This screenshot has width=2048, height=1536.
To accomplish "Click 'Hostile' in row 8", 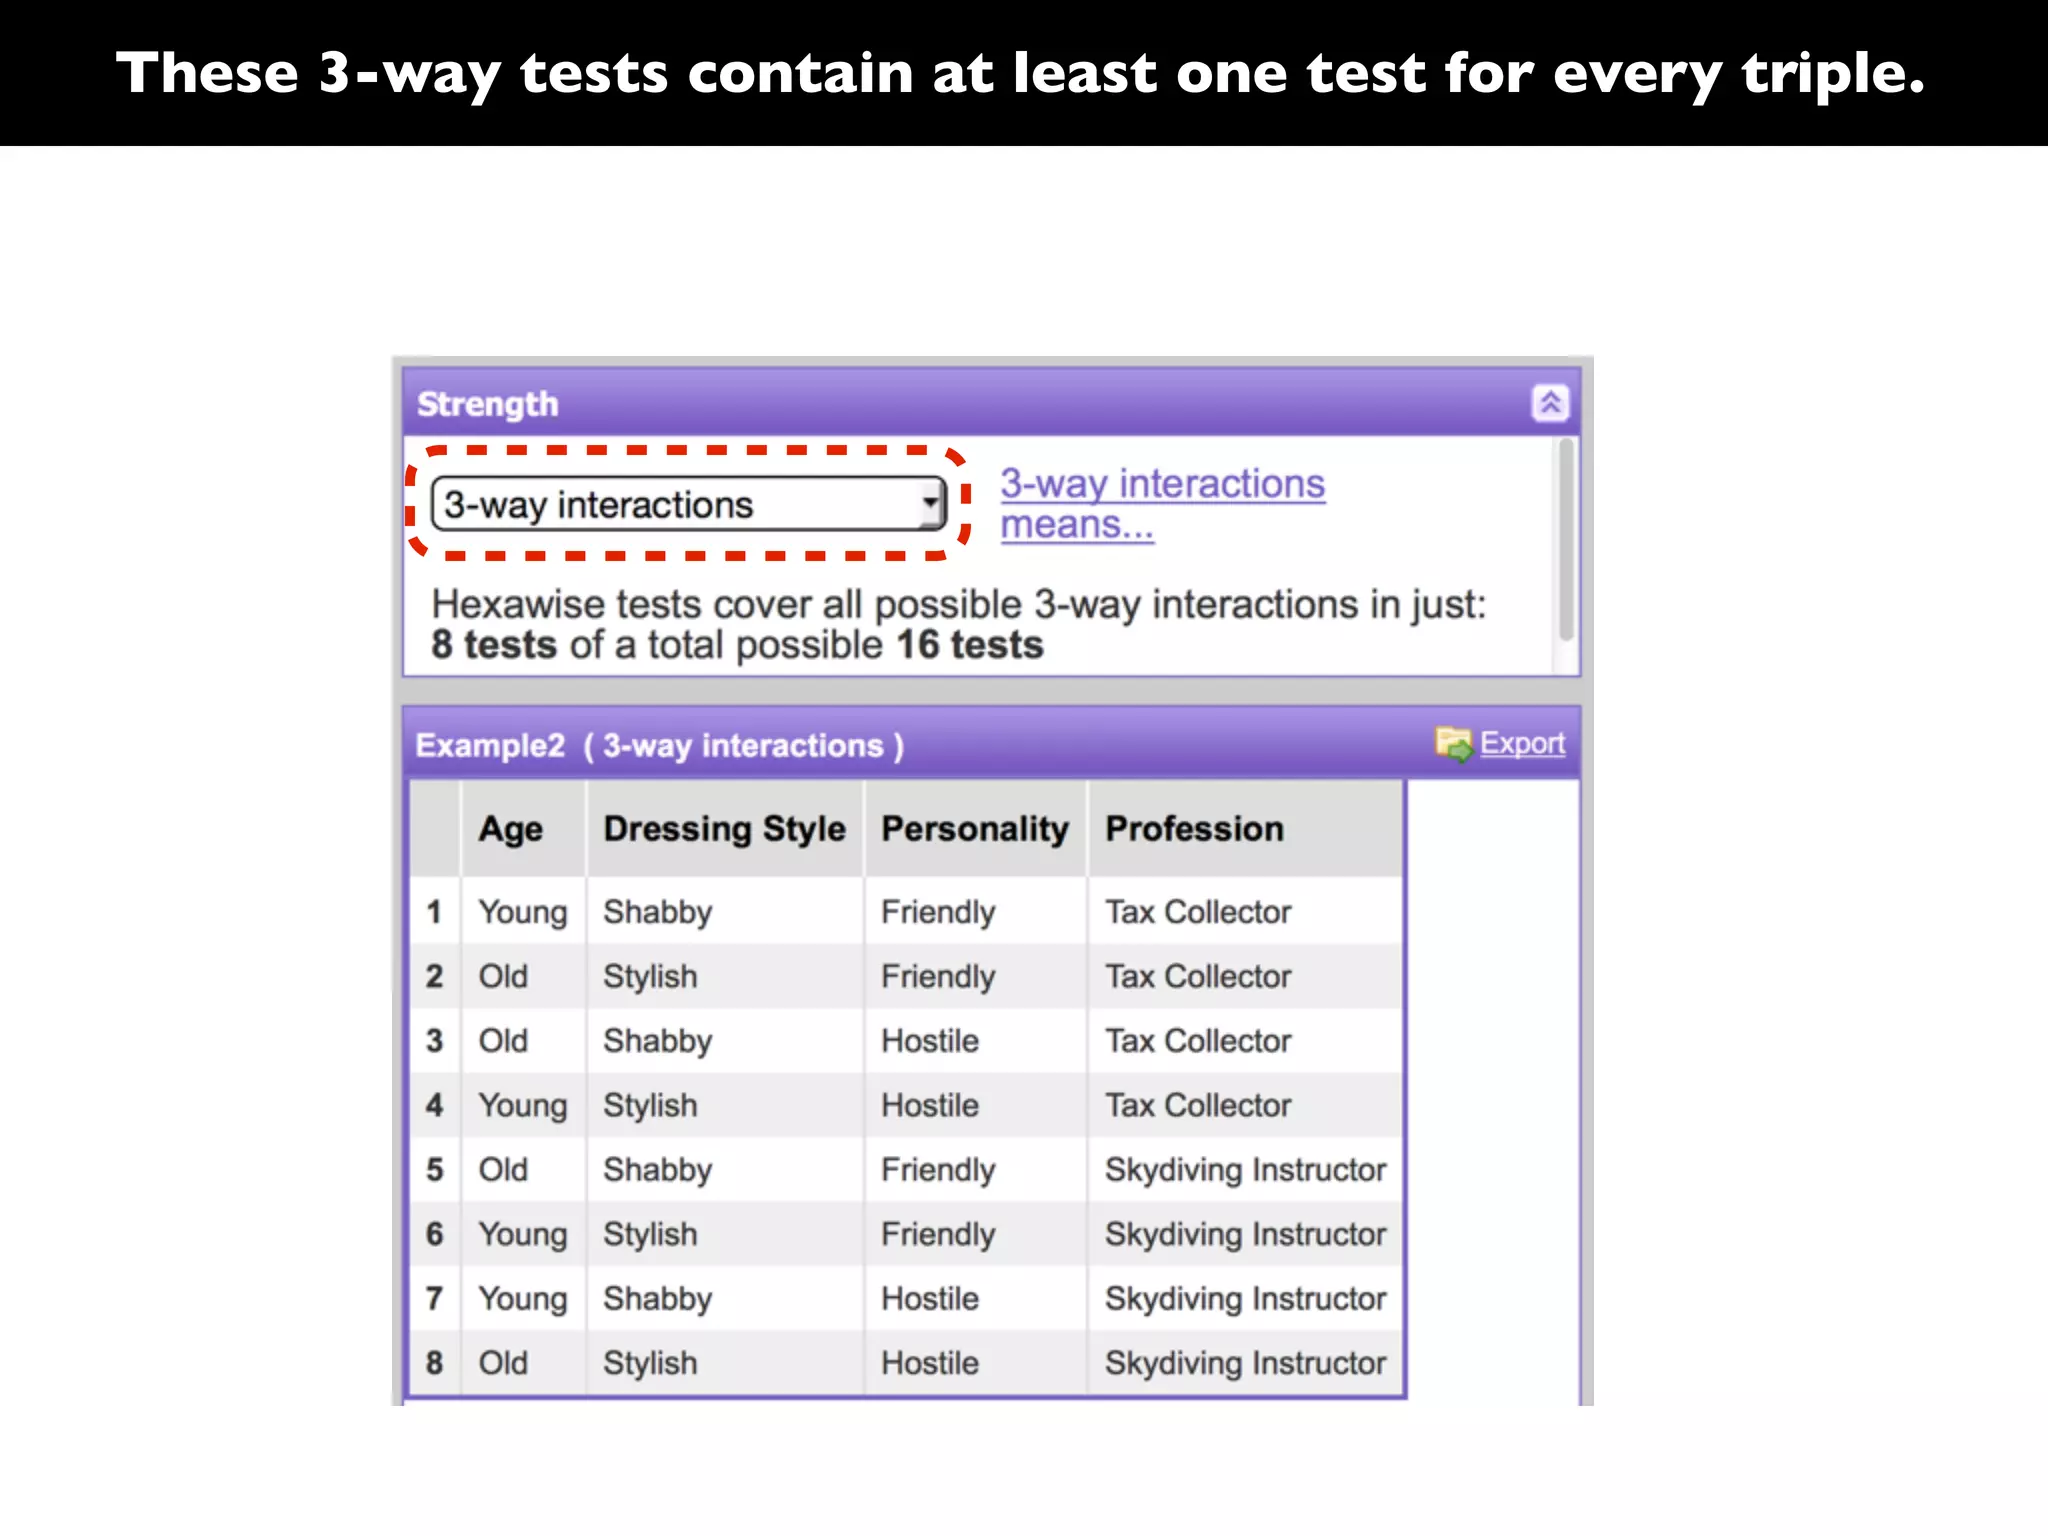I will point(930,1363).
